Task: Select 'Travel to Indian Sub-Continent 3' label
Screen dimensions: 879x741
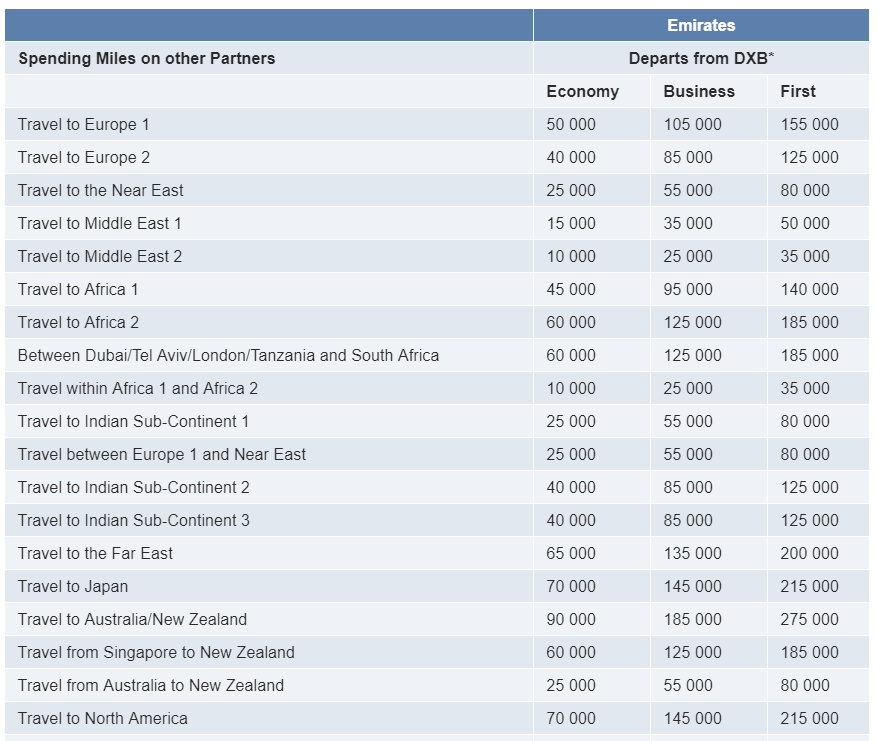Action: point(133,521)
